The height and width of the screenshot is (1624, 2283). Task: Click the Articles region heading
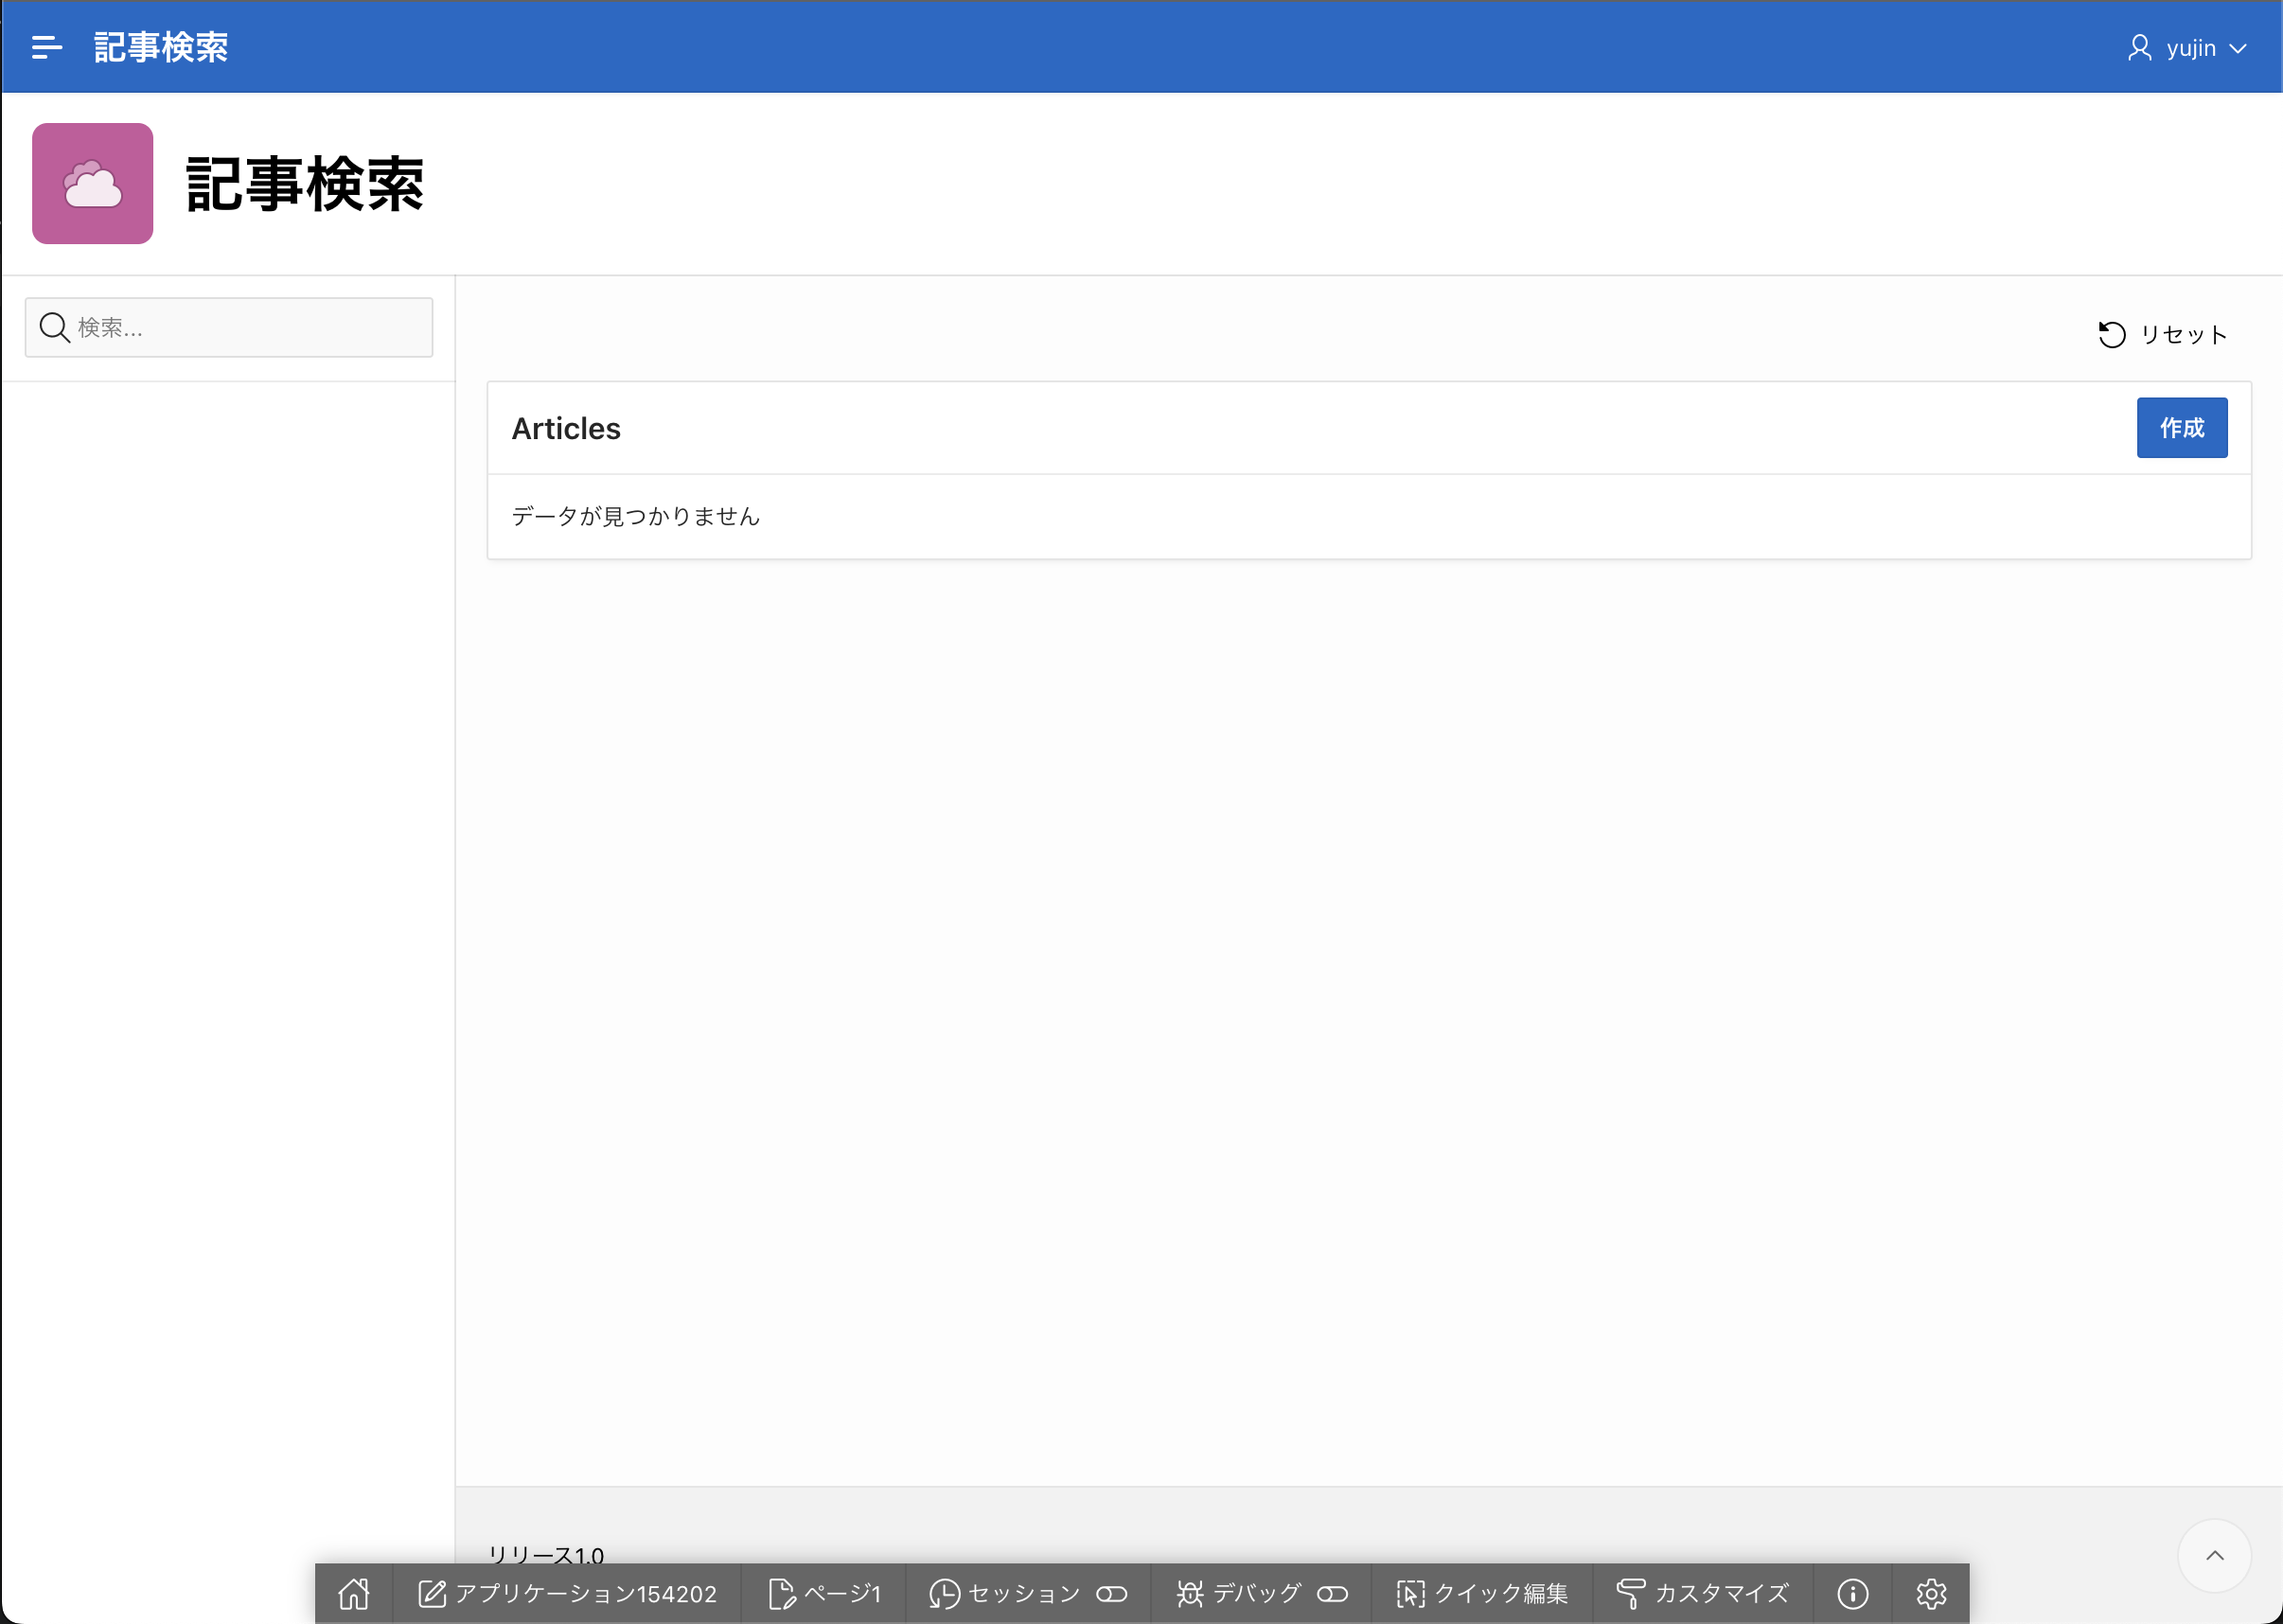[566, 428]
